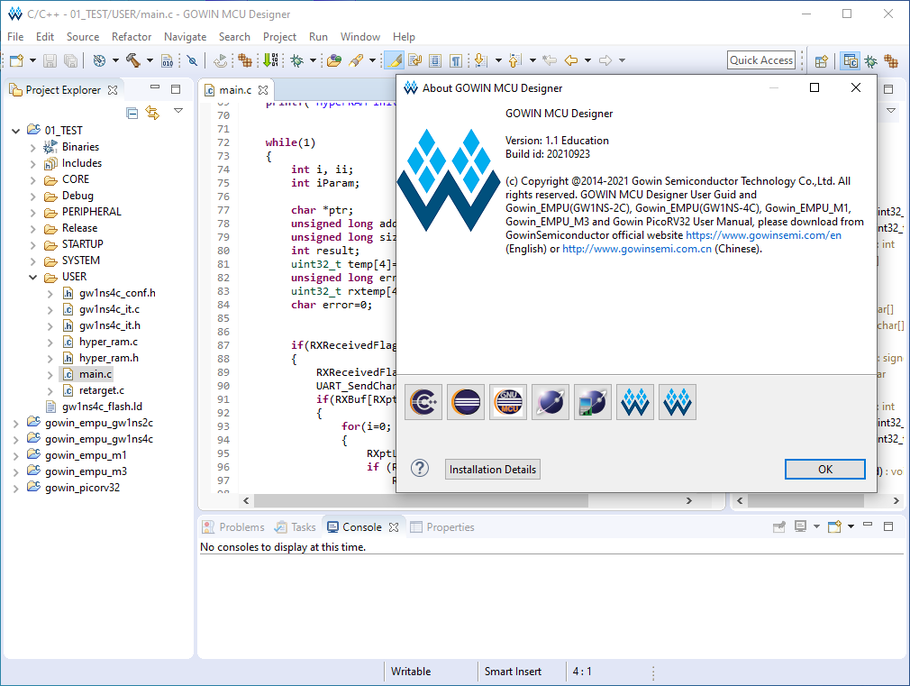Collapse the USER folder
Screen dimensions: 910x686
pyautogui.click(x=33, y=277)
